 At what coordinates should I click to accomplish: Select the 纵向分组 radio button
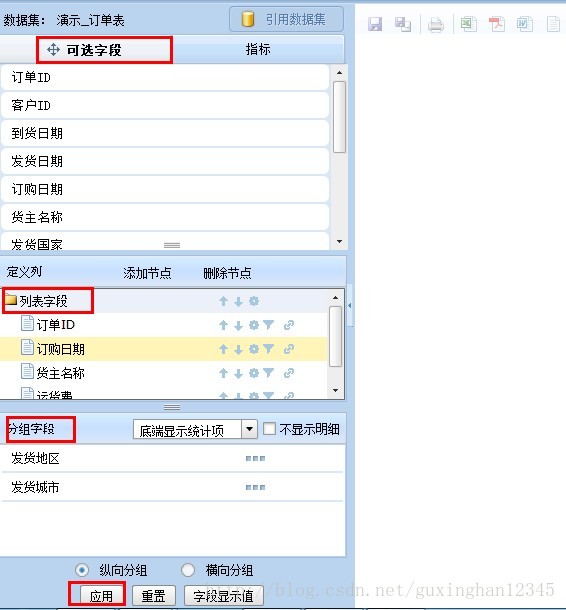[x=82, y=570]
